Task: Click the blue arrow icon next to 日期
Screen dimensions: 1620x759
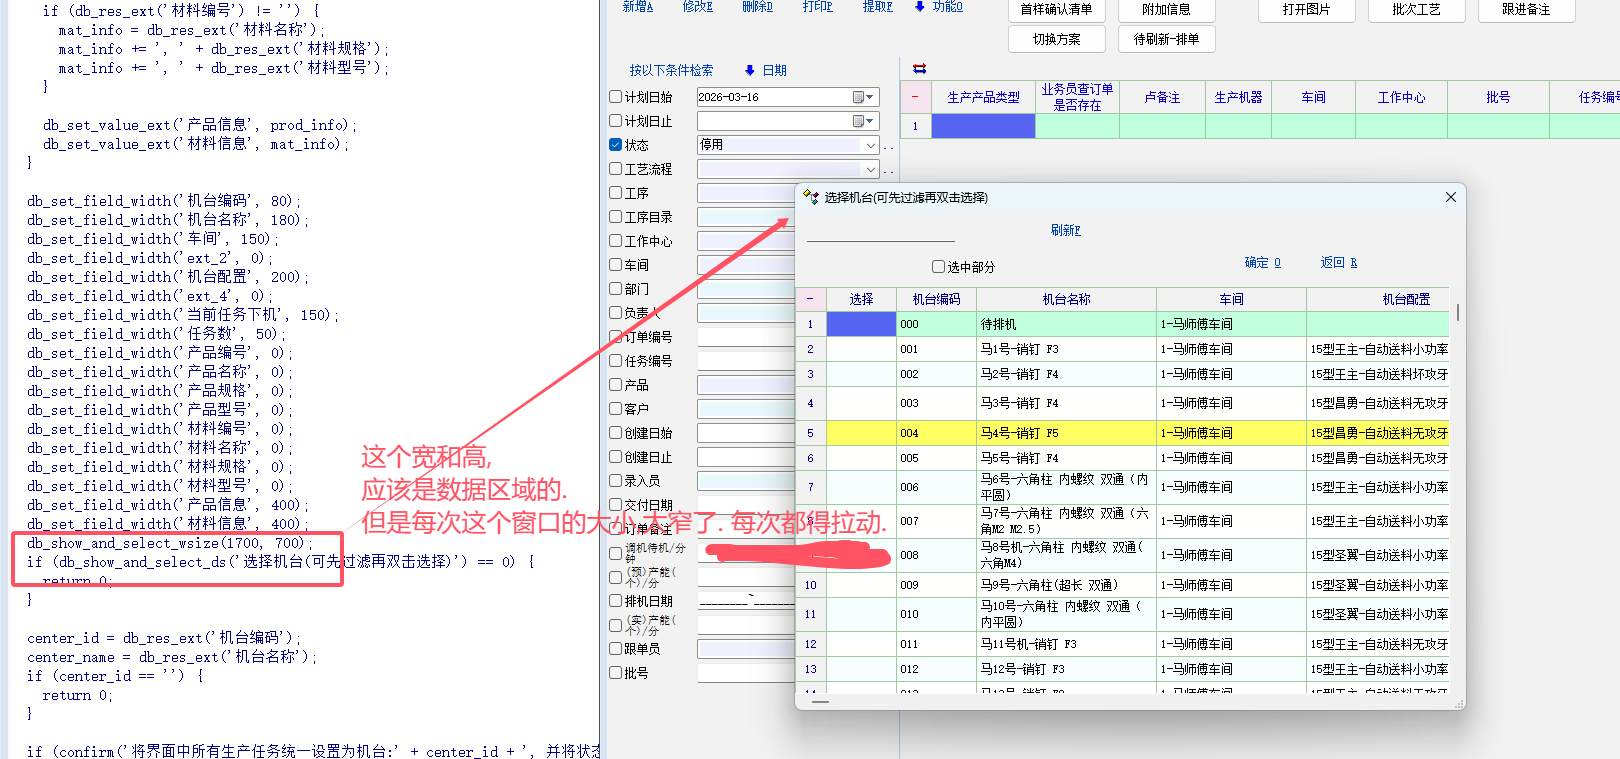Action: point(750,70)
